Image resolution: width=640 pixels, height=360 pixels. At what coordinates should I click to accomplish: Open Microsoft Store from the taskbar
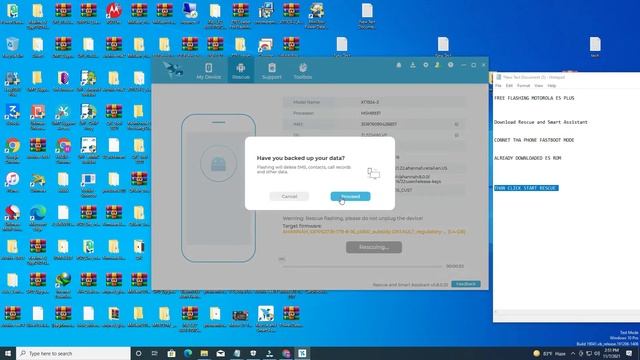[x=171, y=353]
